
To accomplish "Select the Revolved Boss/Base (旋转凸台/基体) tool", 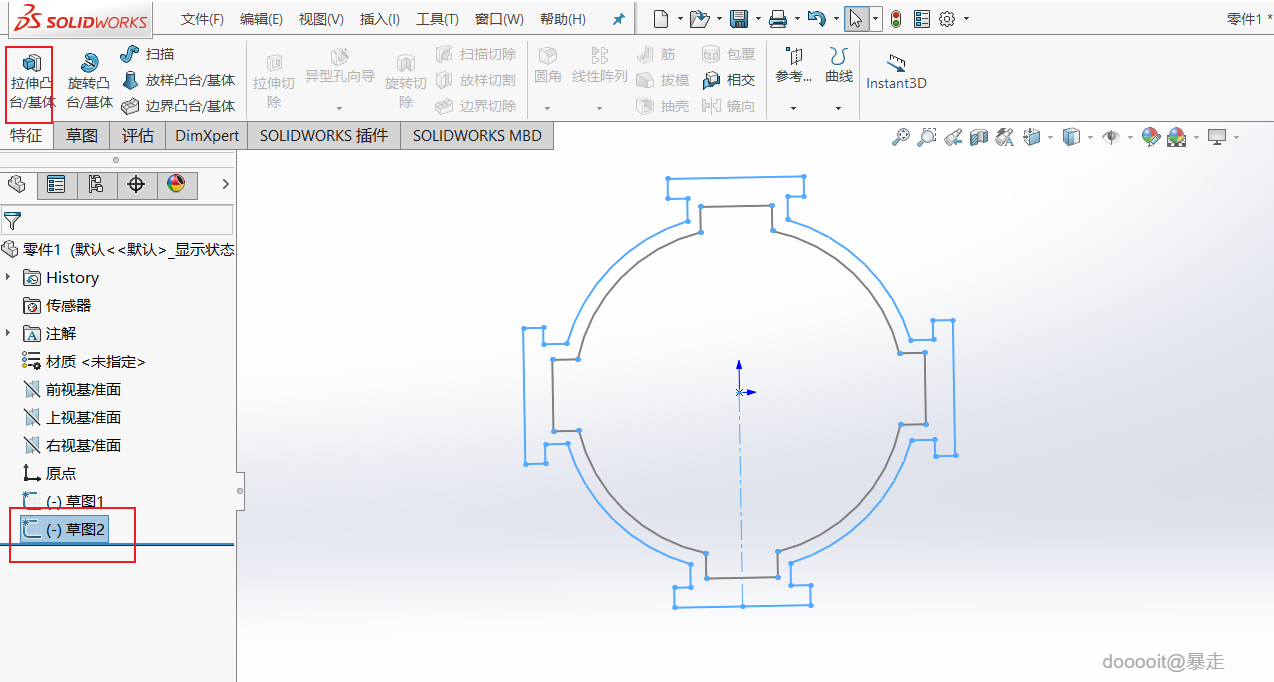I will [89, 80].
